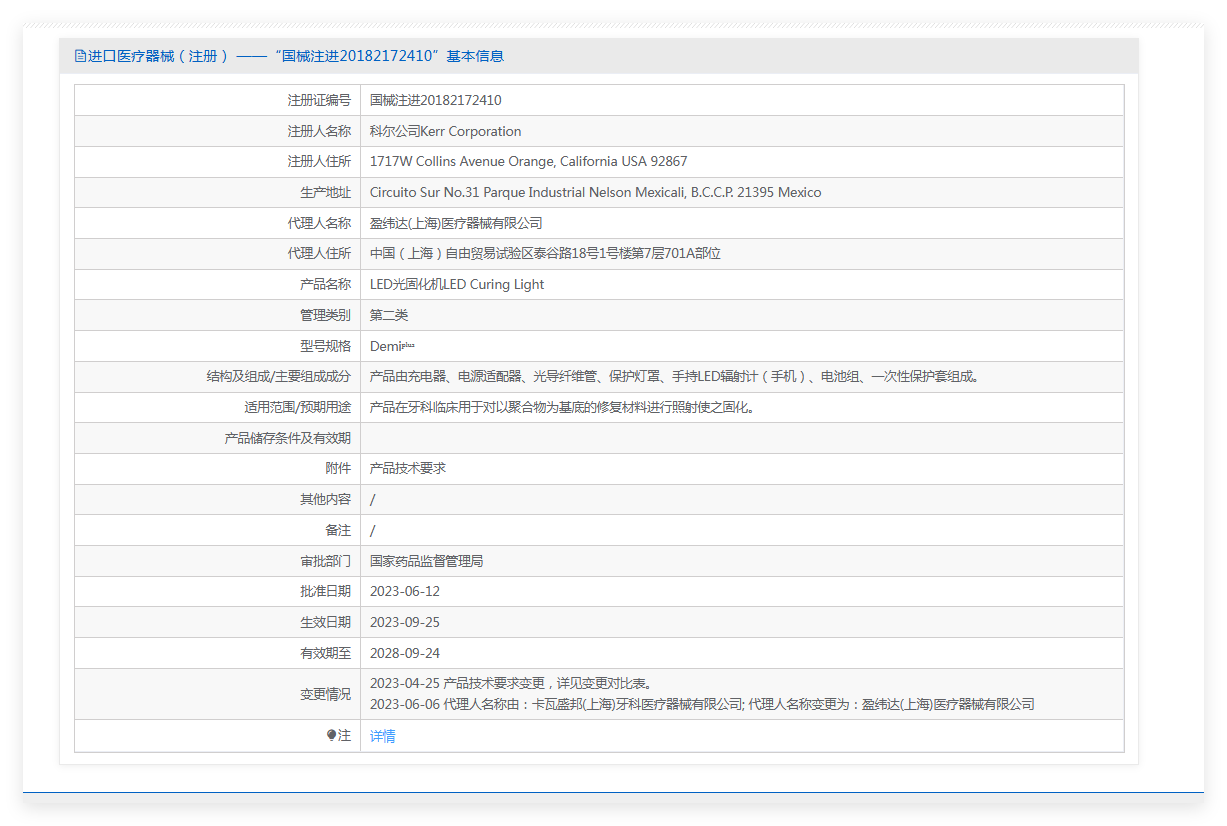The width and height of the screenshot is (1227, 826).
Task: Click the 产品技术要求 attachment entry
Action: (408, 468)
